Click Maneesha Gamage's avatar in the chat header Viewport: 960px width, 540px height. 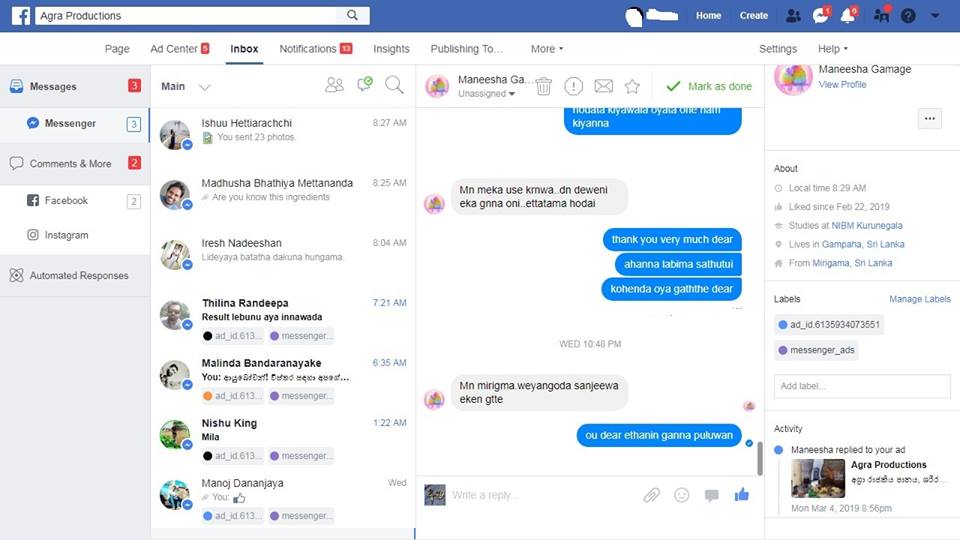(x=437, y=86)
